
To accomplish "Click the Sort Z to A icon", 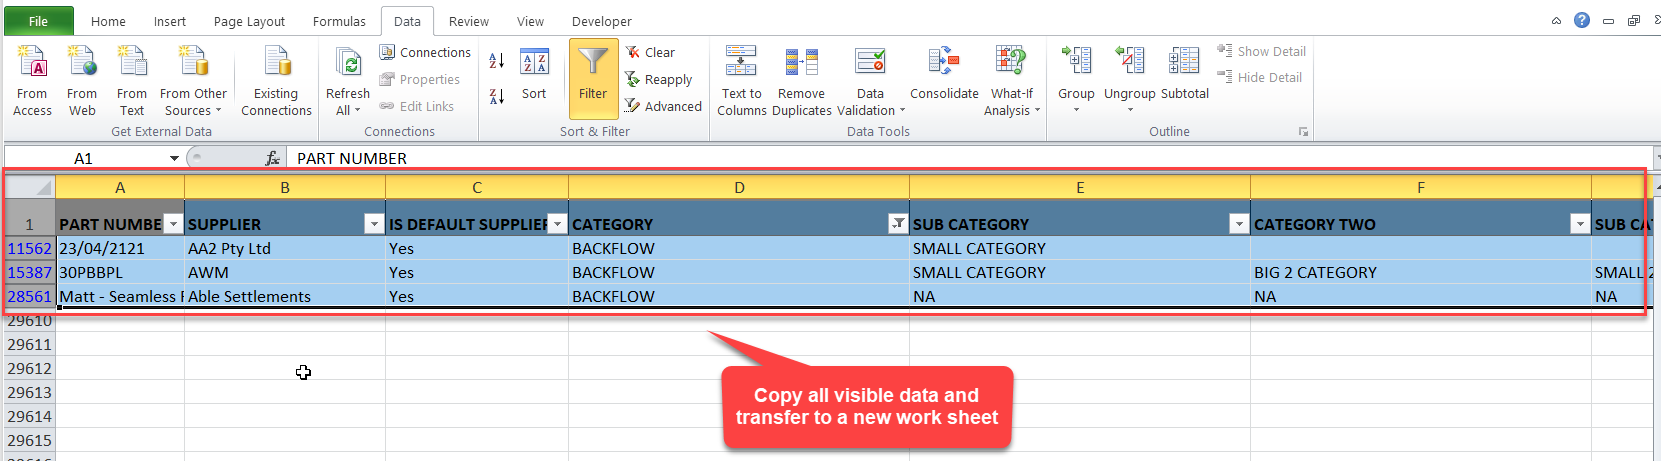I will (x=496, y=97).
